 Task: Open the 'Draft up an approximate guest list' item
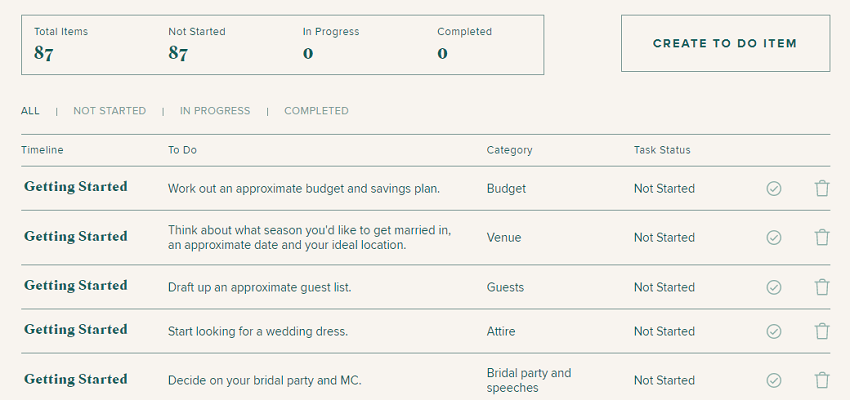259,287
